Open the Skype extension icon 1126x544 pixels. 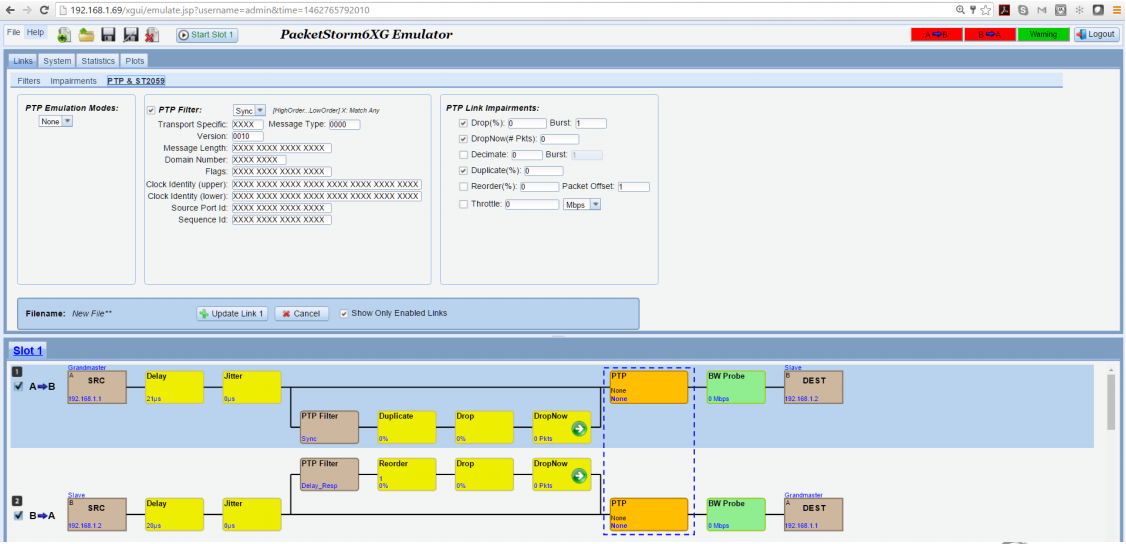coord(1023,10)
